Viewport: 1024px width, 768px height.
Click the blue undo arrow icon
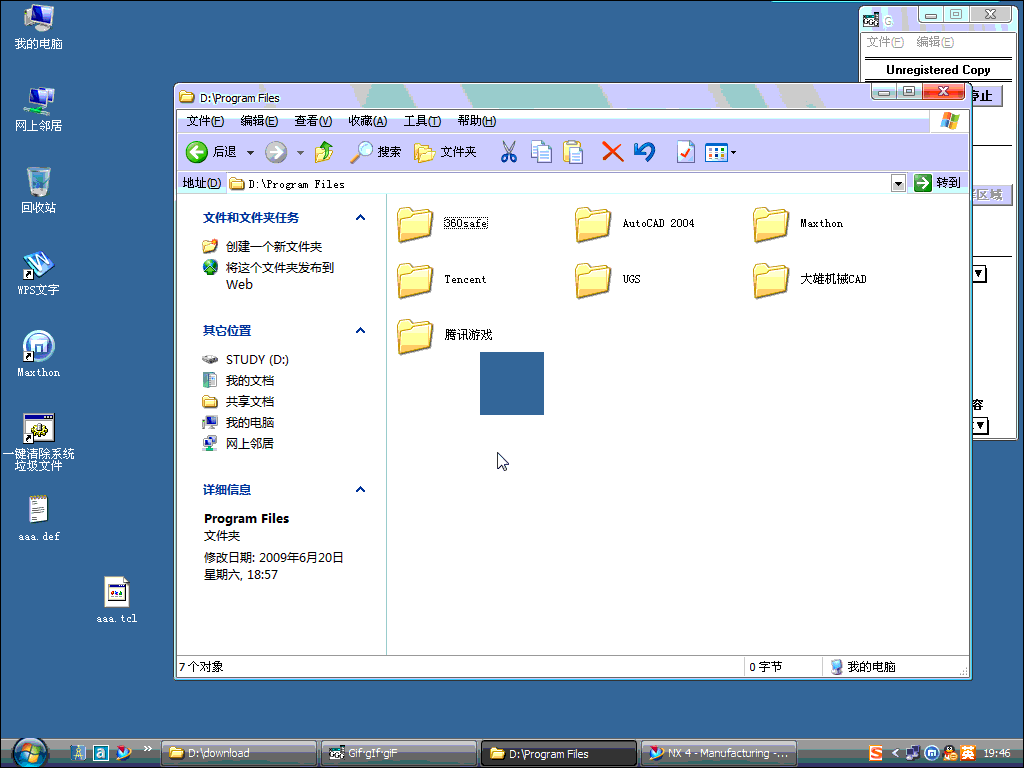click(643, 152)
